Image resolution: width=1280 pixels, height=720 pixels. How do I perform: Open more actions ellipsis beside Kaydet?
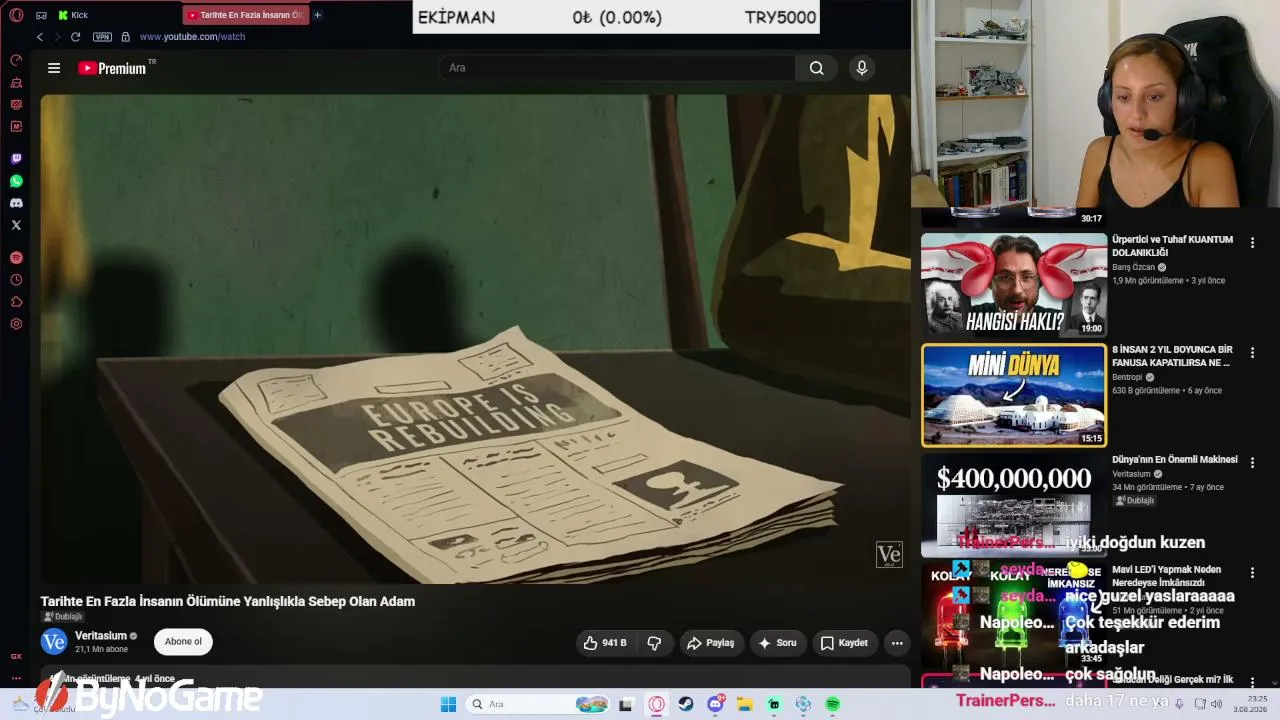897,643
